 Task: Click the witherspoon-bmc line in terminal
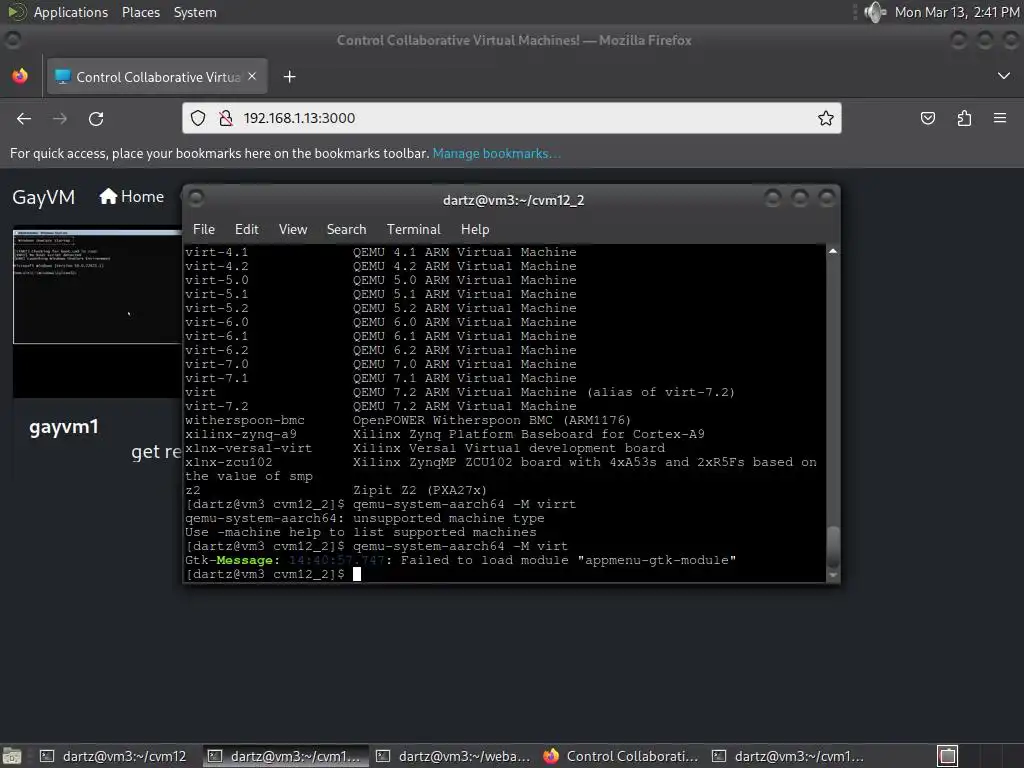click(x=408, y=420)
